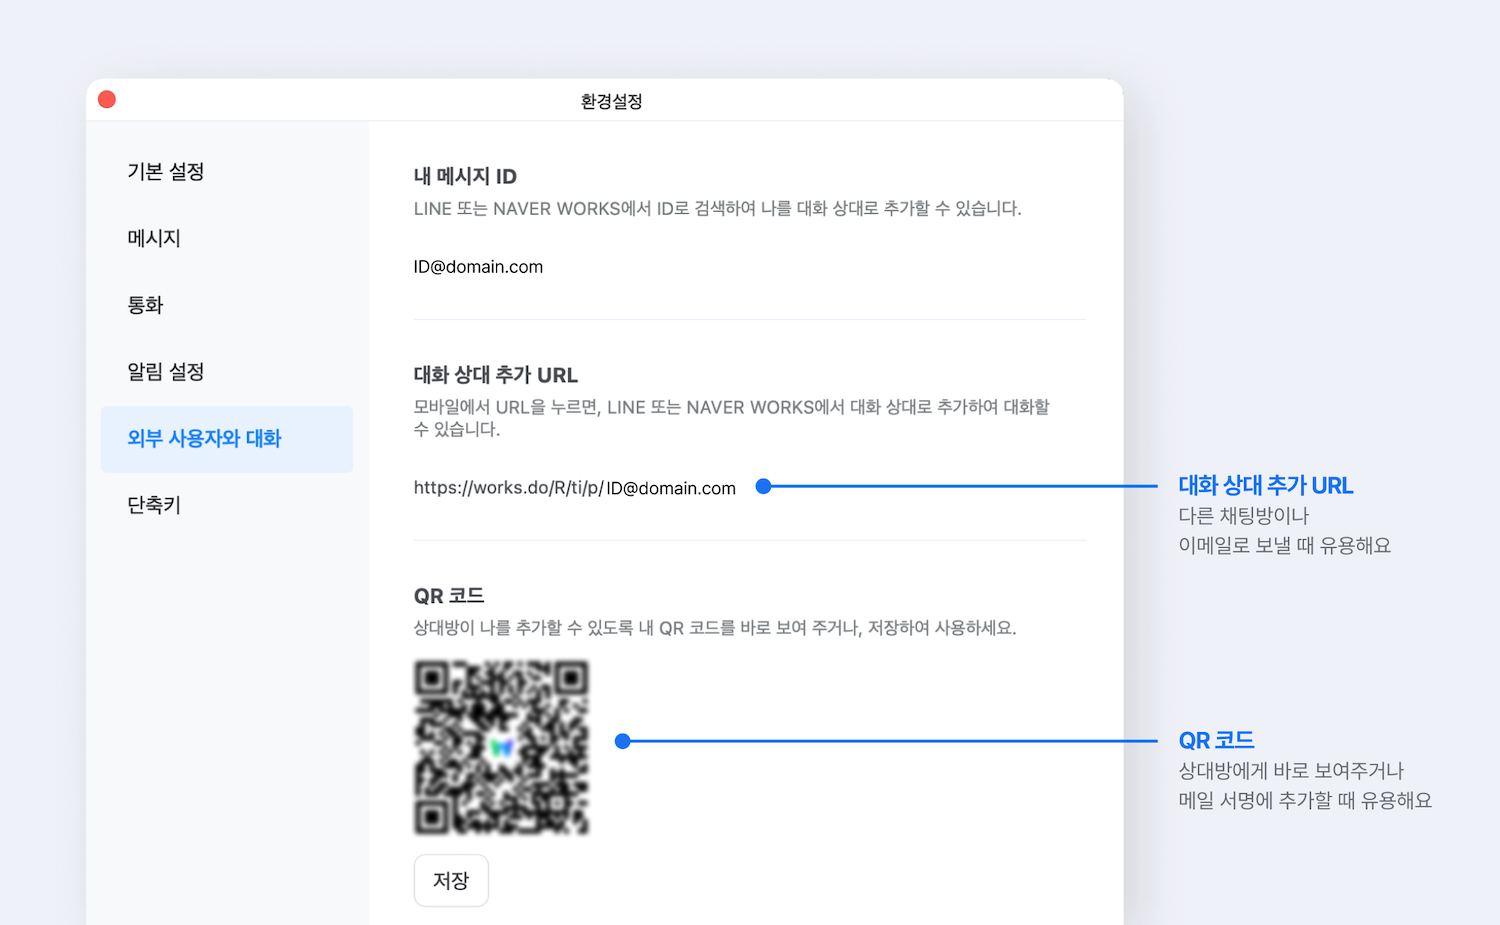The image size is (1500, 925).
Task: Click the blue QR 코드 annotation label
Action: (1216, 740)
